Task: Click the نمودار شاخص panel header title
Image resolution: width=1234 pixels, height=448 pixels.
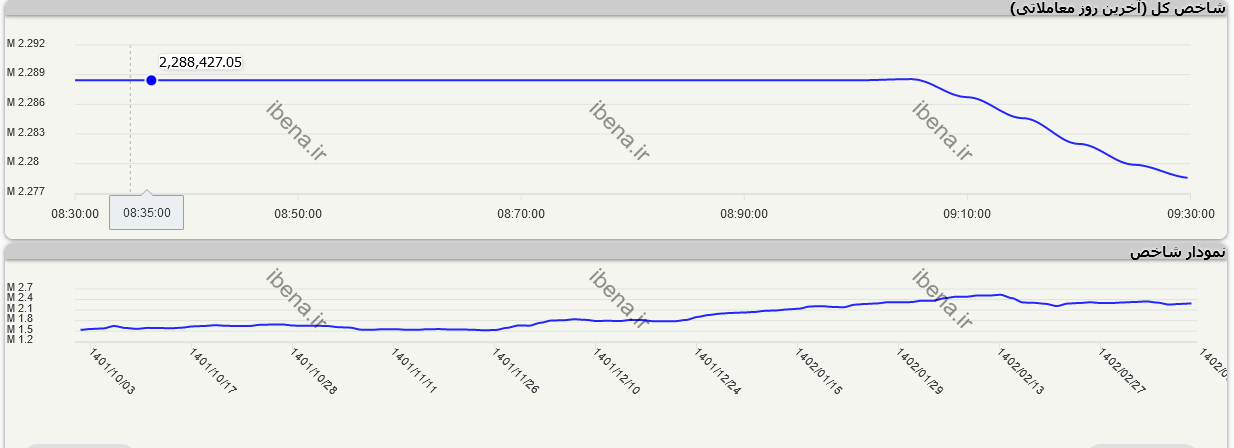Action: point(1177,252)
